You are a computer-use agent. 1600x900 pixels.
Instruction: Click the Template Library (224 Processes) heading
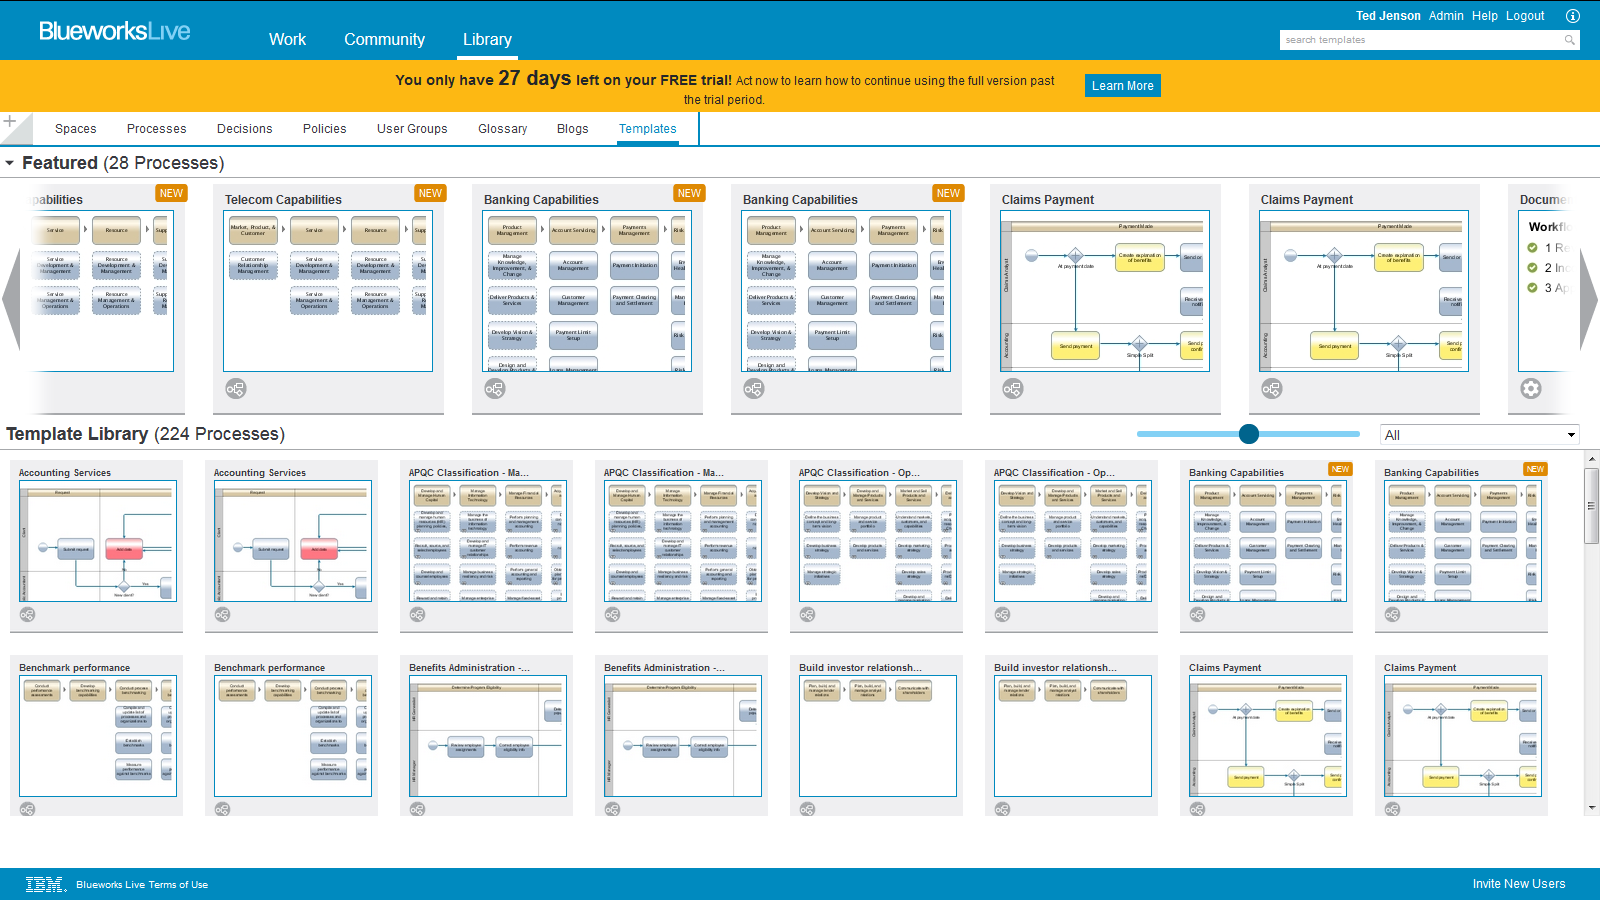(145, 434)
